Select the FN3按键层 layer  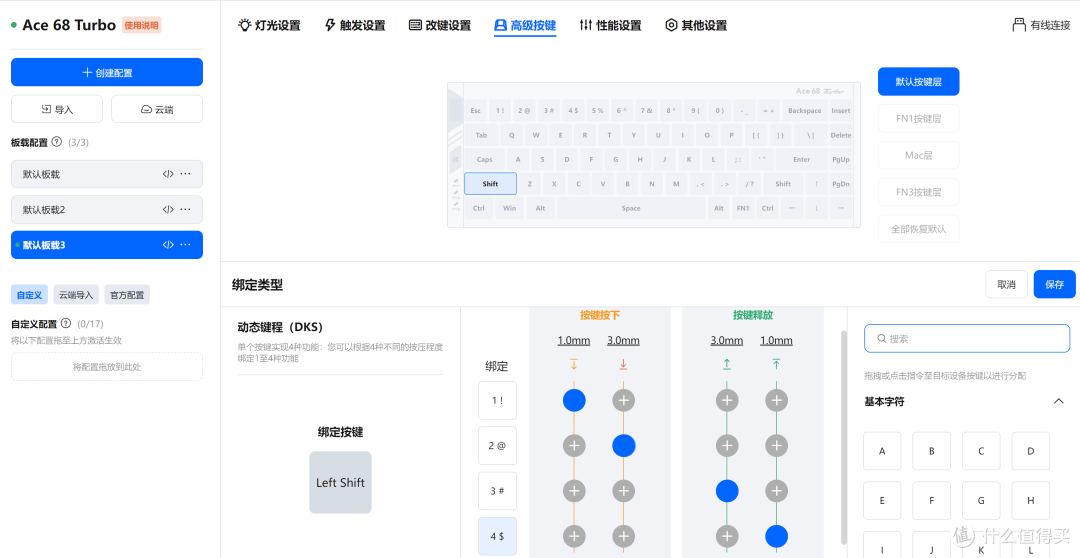918,192
